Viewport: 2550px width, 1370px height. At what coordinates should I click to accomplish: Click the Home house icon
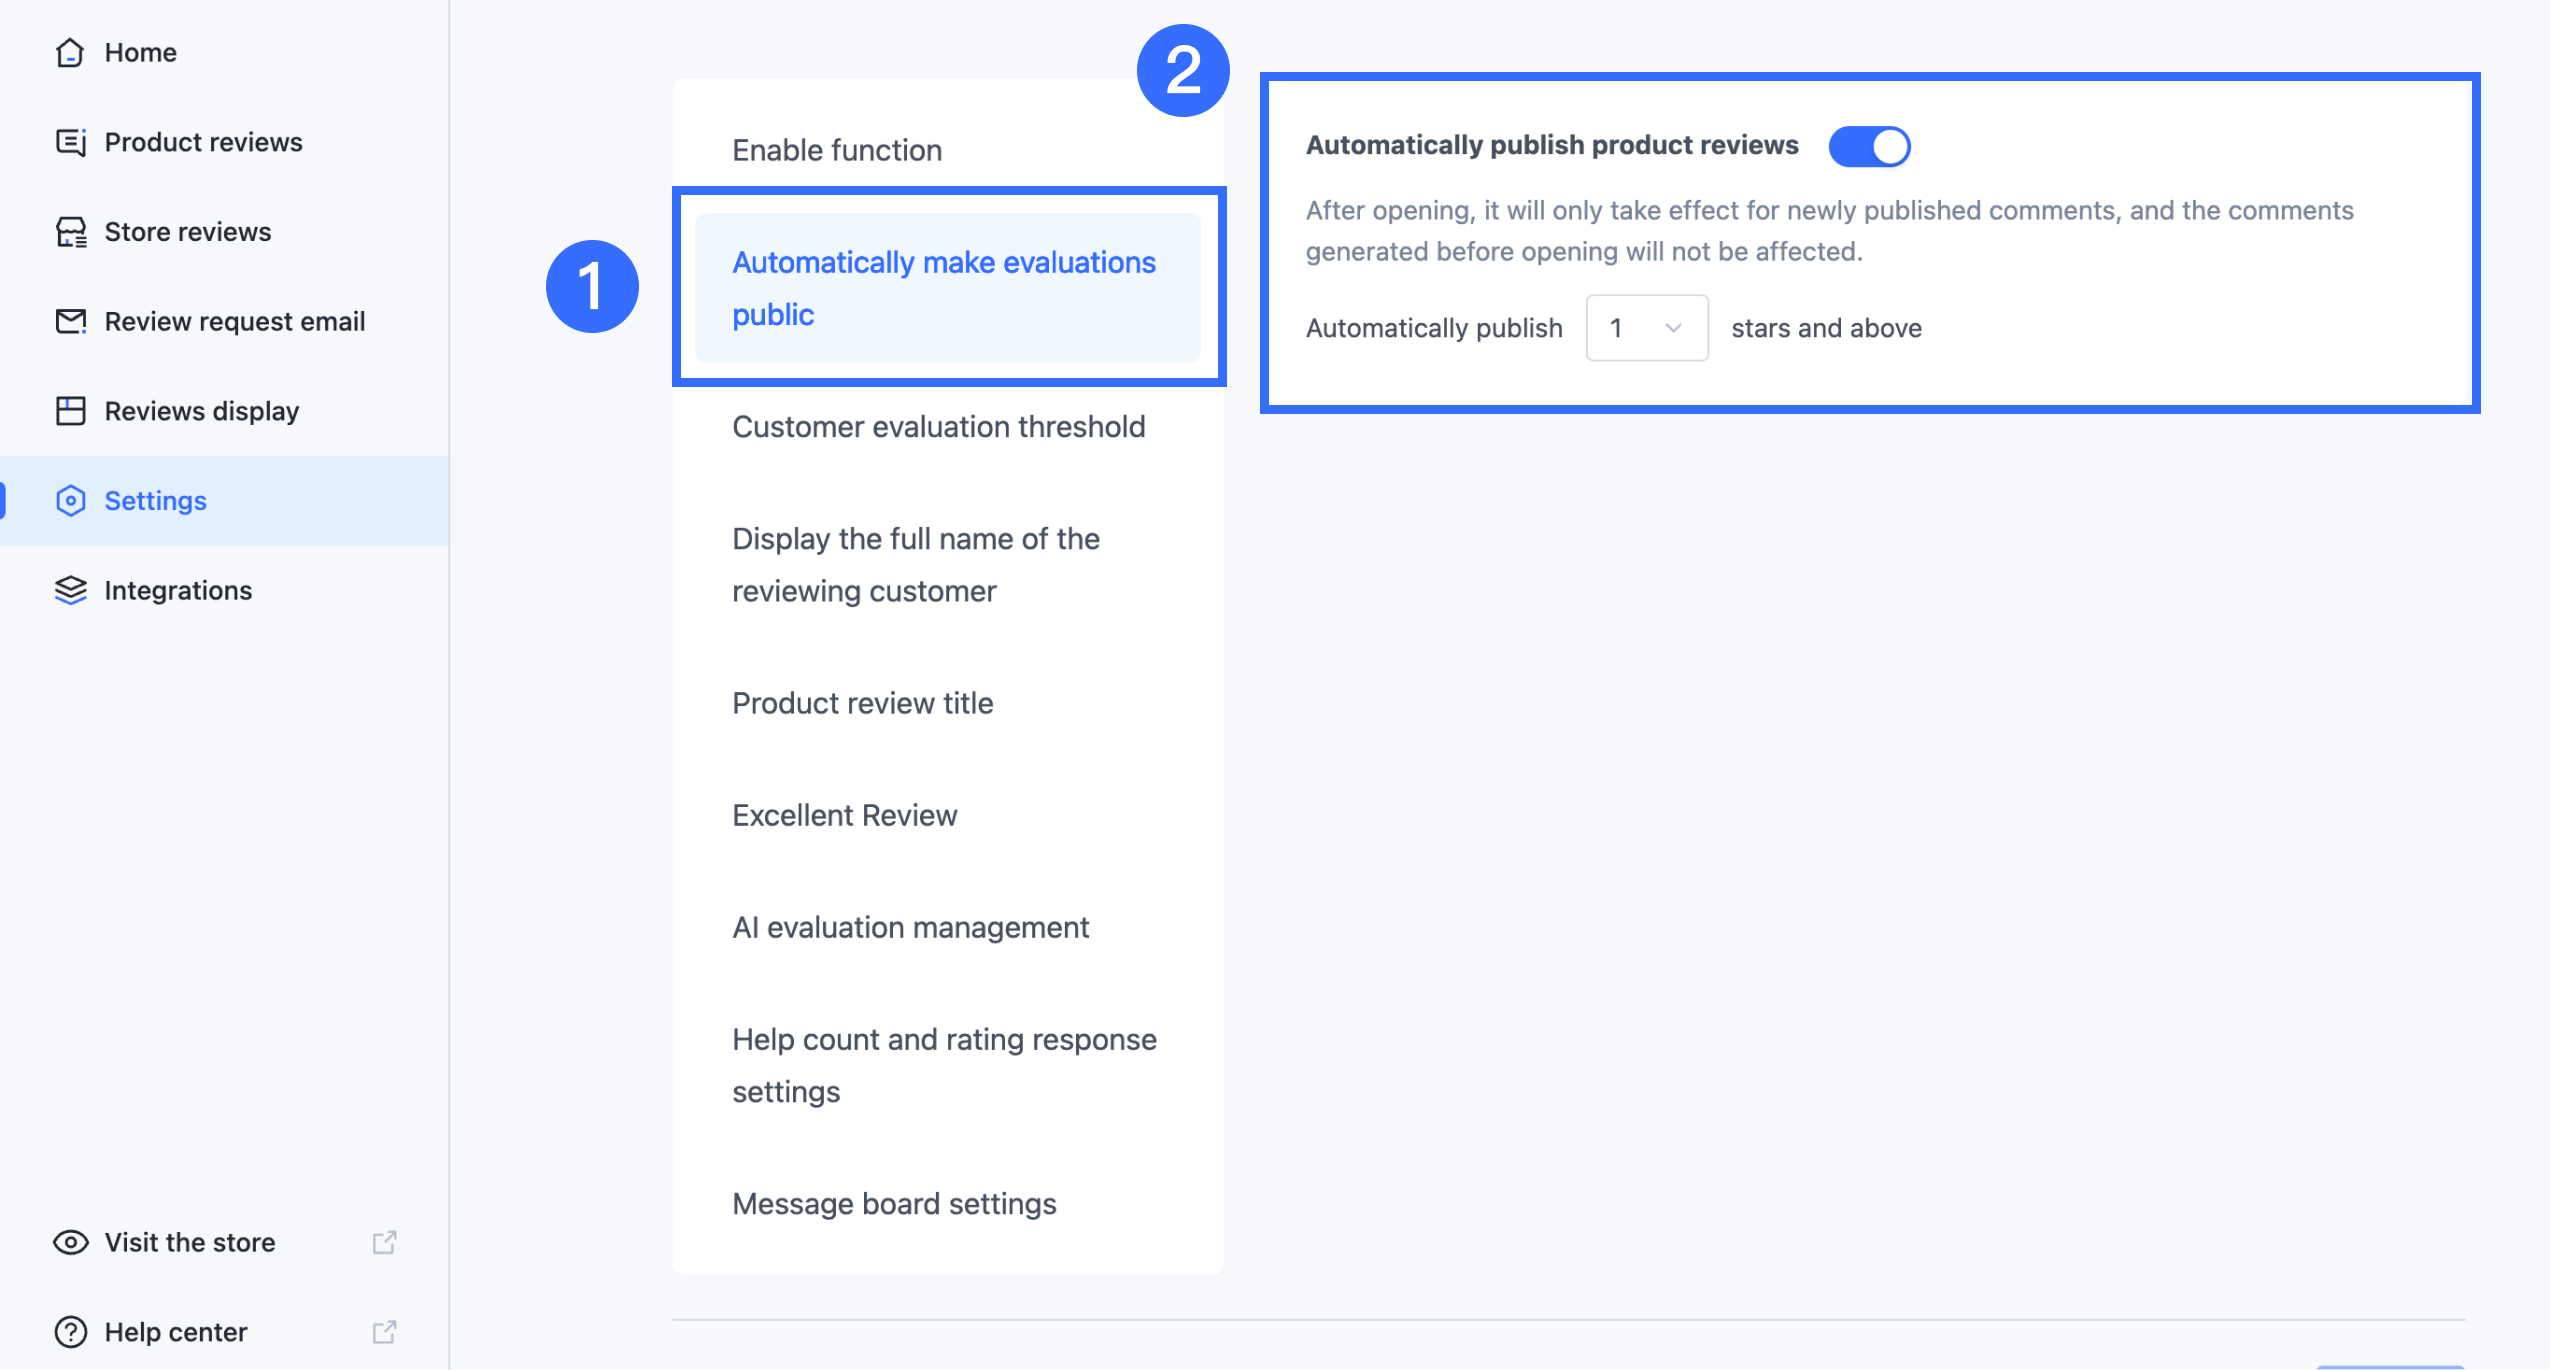click(x=70, y=53)
